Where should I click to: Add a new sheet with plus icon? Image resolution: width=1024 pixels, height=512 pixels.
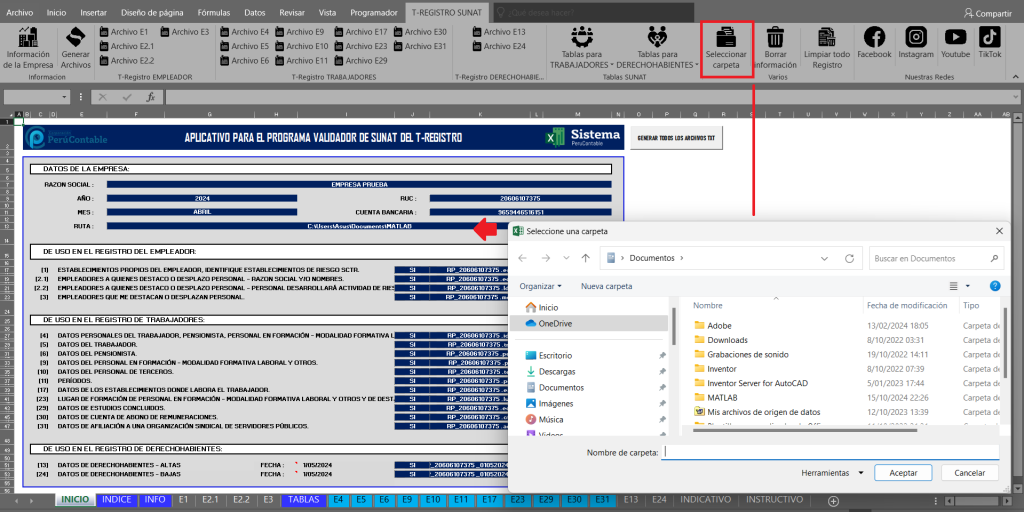[833, 501]
